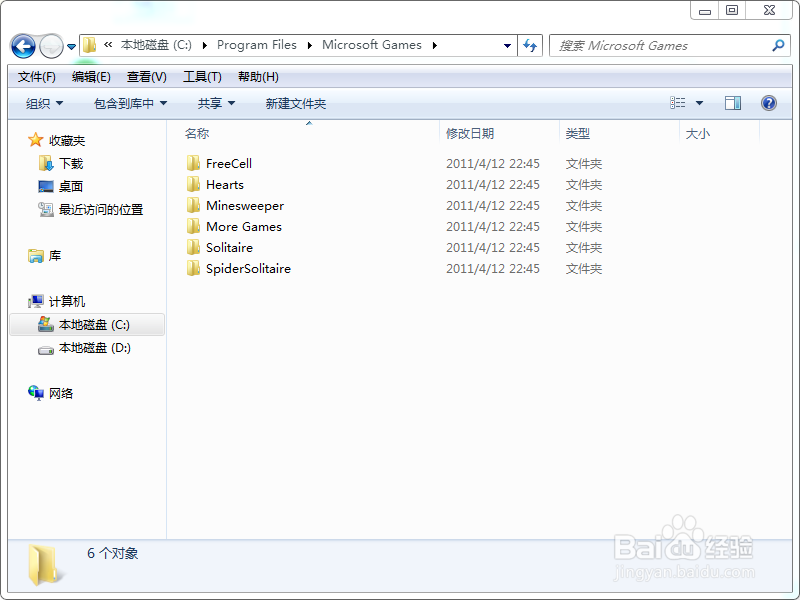Click the Forward navigation arrow

click(51, 46)
